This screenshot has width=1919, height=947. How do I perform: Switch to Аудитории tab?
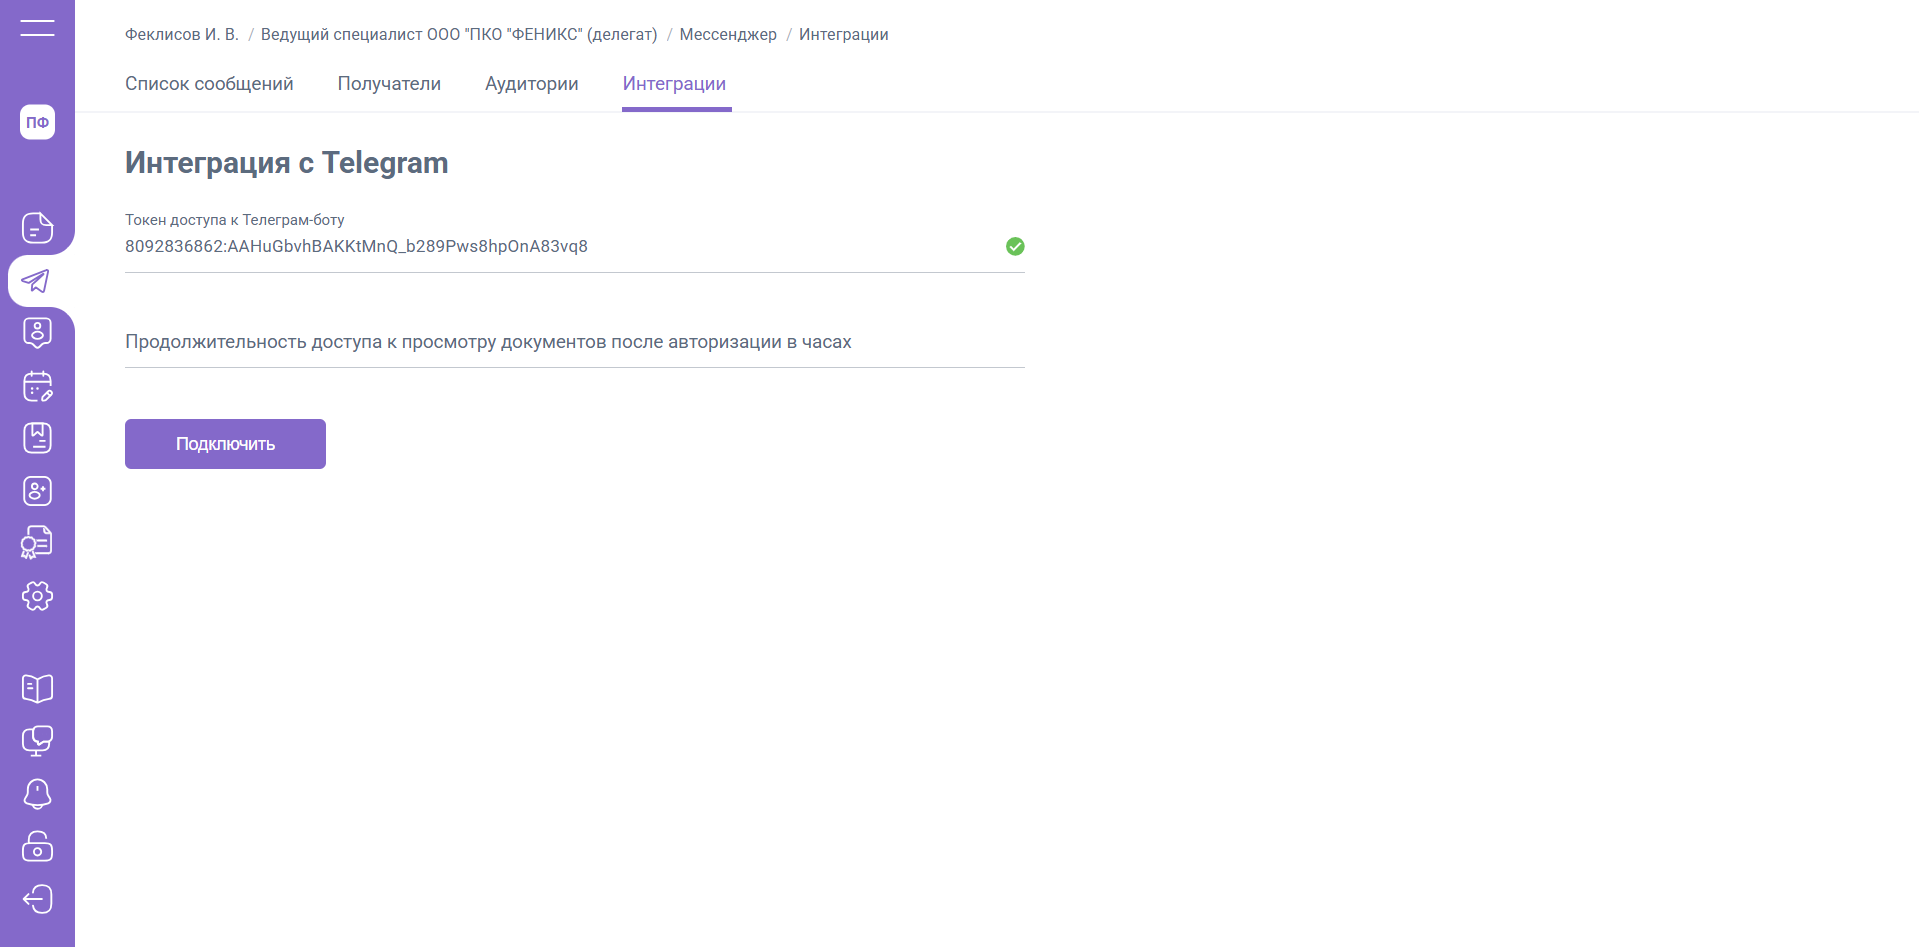point(531,84)
